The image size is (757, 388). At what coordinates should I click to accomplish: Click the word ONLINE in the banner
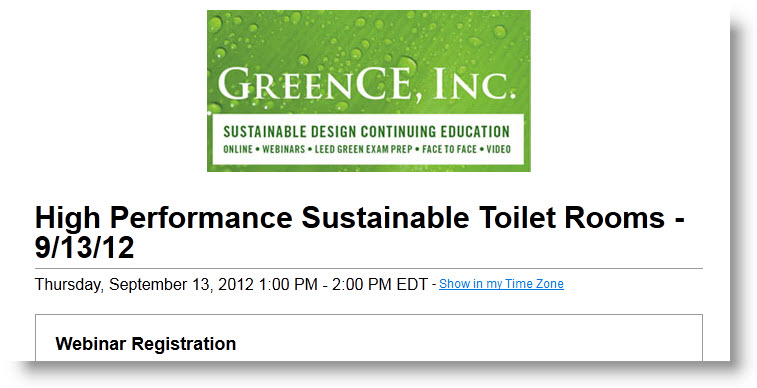(238, 149)
